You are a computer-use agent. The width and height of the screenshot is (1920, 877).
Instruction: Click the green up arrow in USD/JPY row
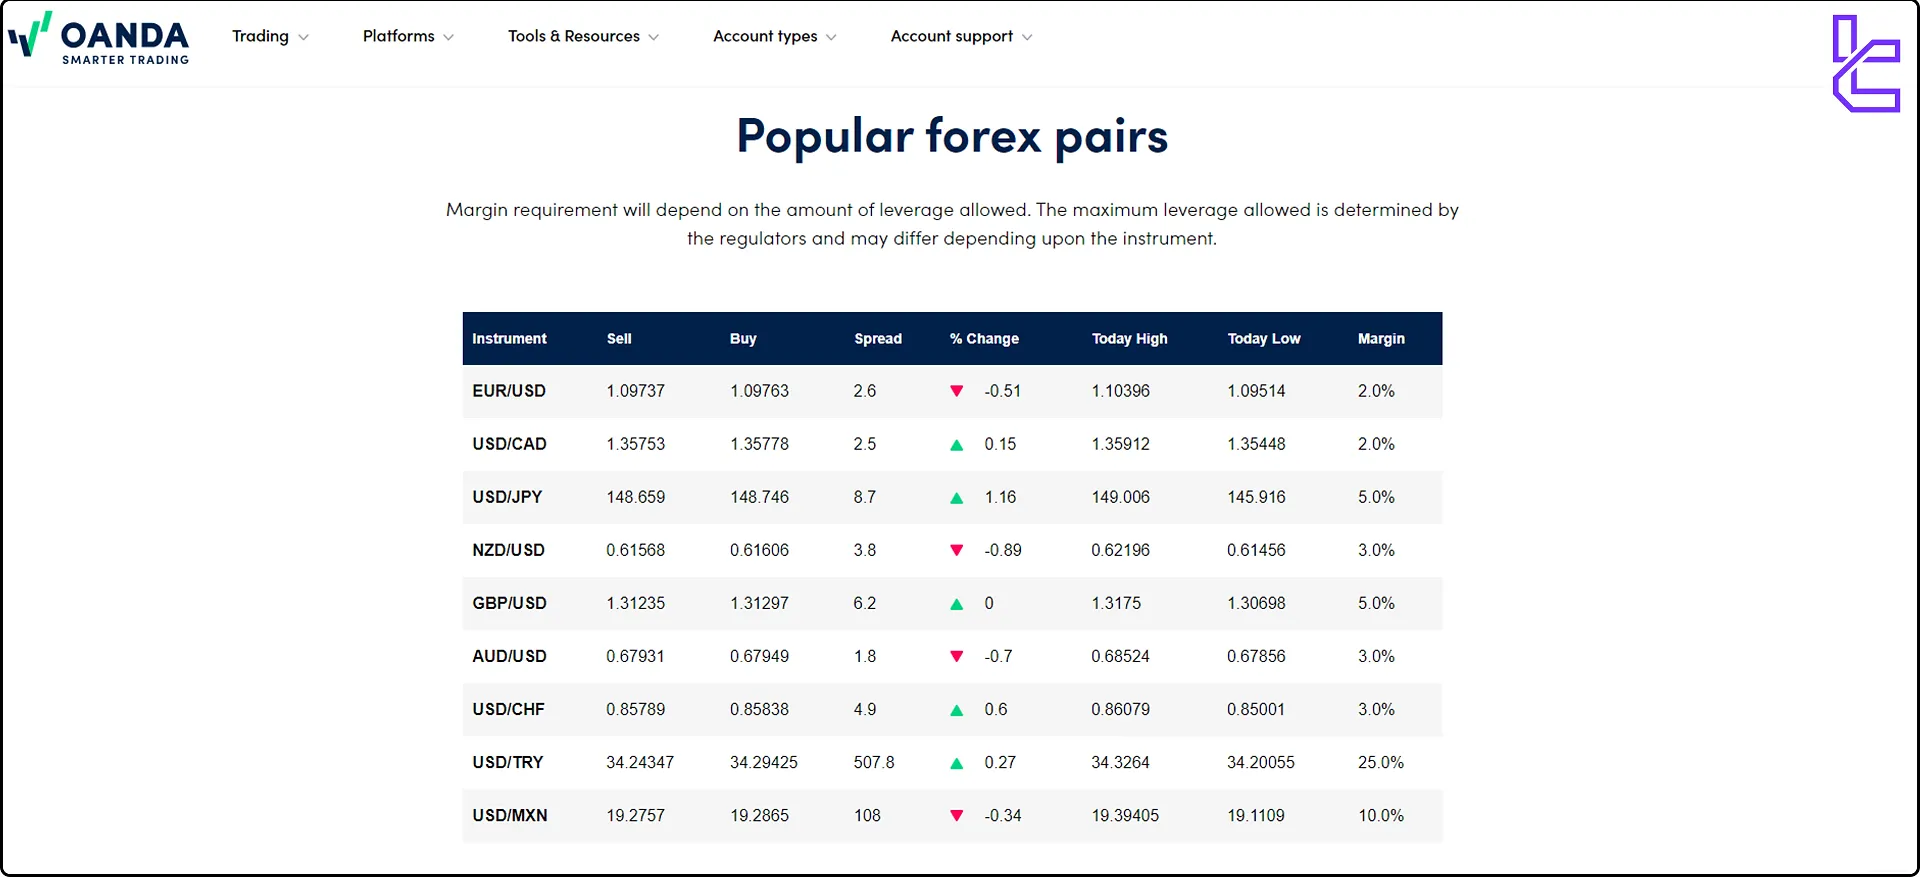[x=957, y=498]
